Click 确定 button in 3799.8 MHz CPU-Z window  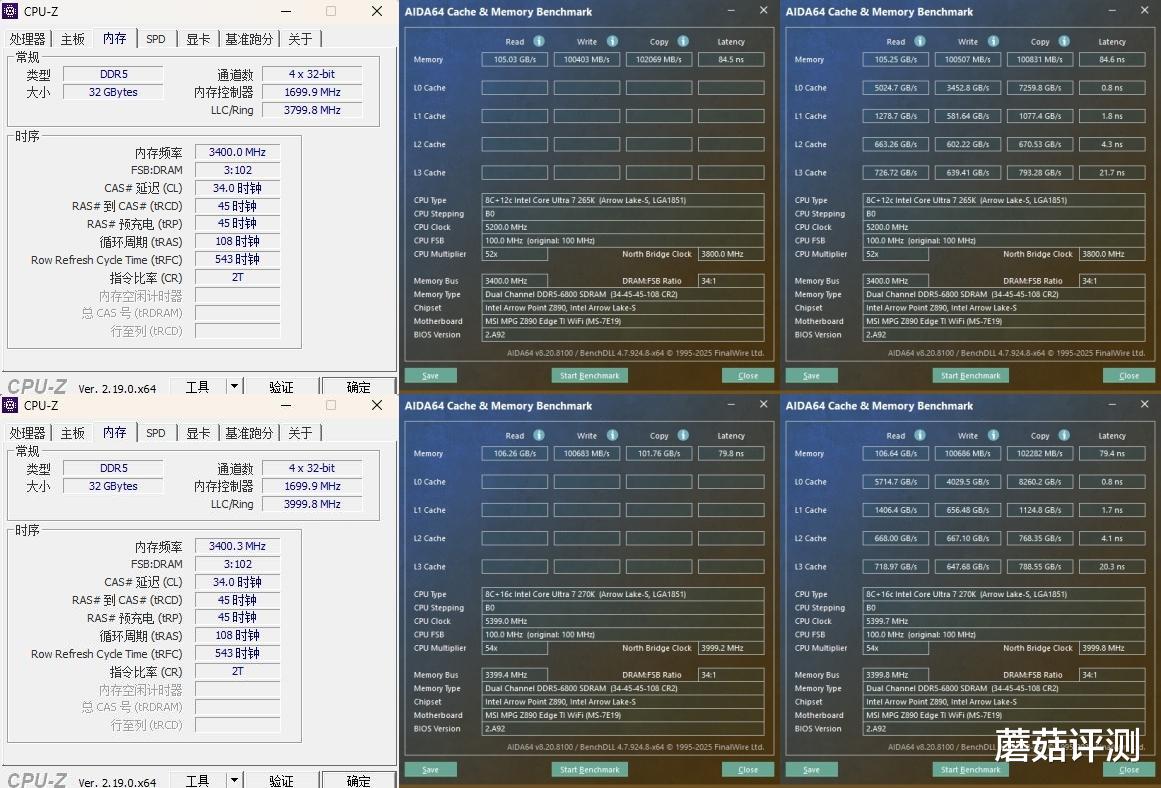pos(358,386)
